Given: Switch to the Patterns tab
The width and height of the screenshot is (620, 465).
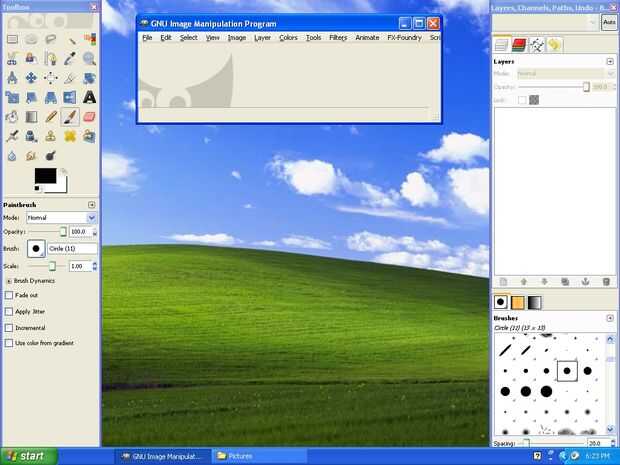Looking at the screenshot, I should (x=518, y=302).
